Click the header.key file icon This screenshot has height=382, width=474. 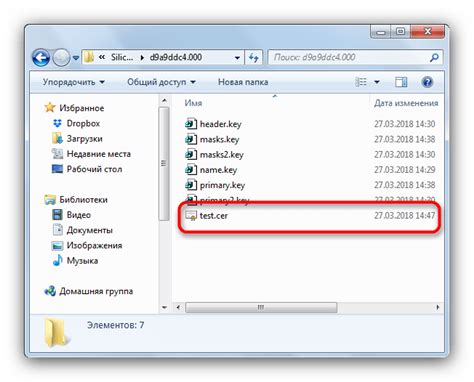point(191,124)
